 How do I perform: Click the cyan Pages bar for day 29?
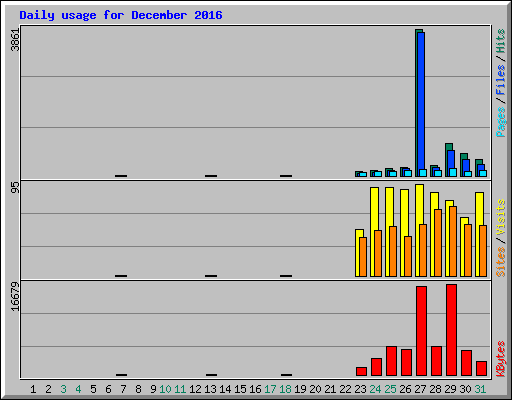point(453,172)
